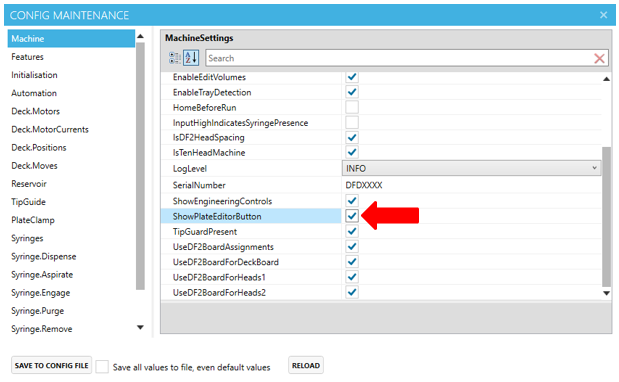
Task: Open the PlateClamp category
Action: [x=33, y=220]
